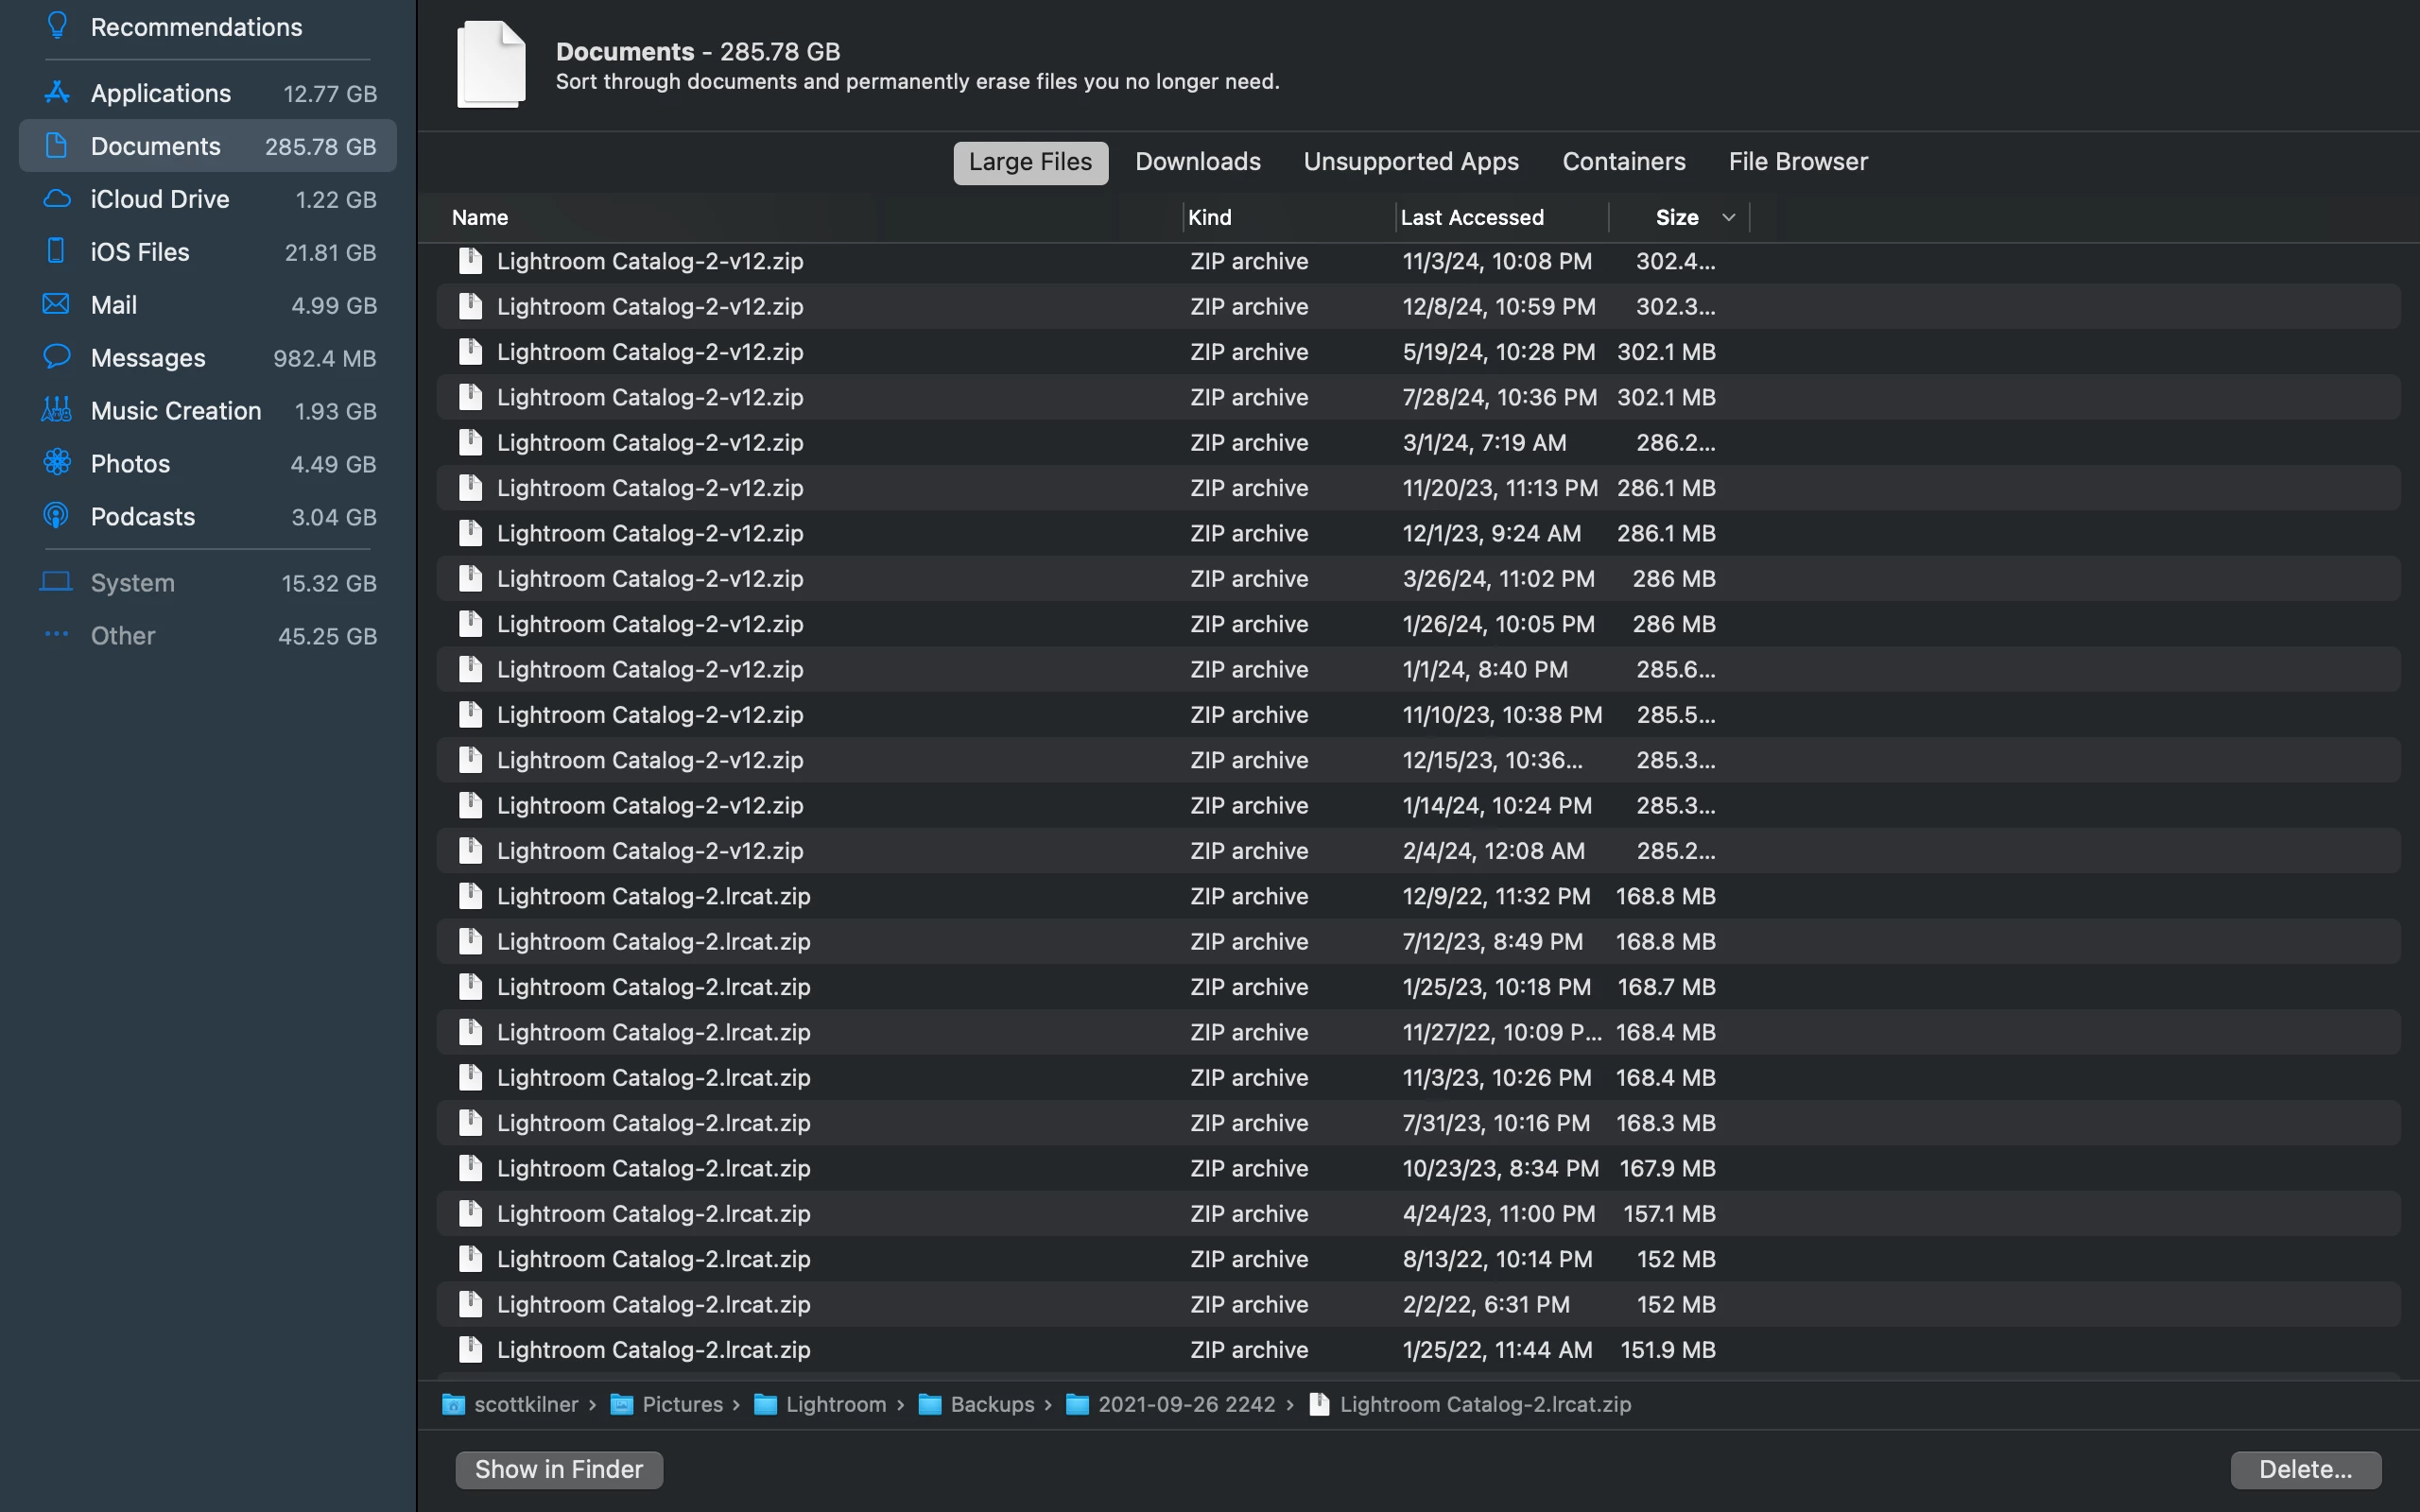2420x1512 pixels.
Task: Click the Show in Finder button
Action: click(x=558, y=1469)
